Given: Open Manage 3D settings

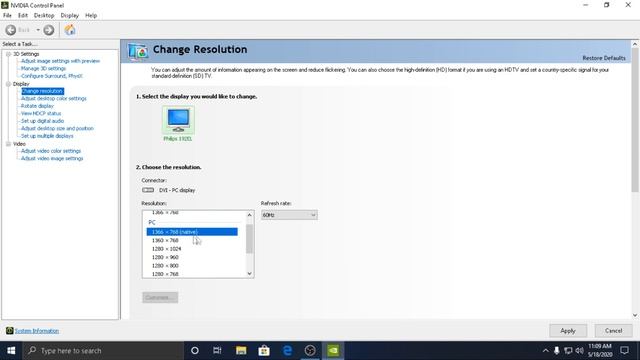Looking at the screenshot, I should [43, 69].
